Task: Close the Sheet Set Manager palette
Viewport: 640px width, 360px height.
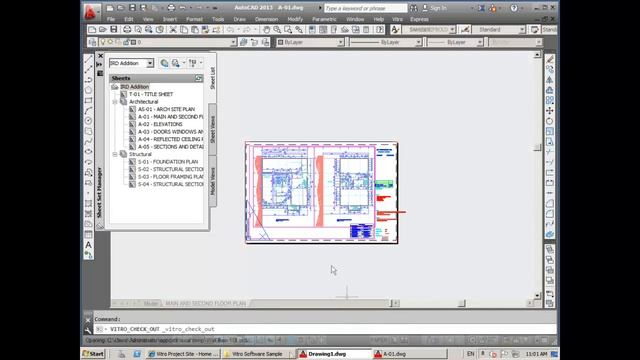Action: (x=100, y=56)
